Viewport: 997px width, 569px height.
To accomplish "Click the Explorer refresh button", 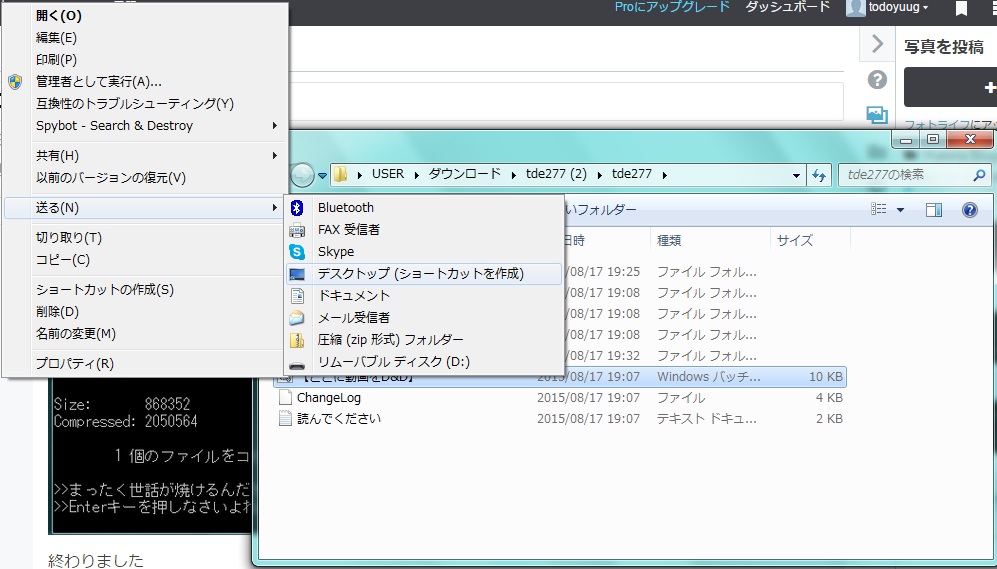I will (x=819, y=175).
